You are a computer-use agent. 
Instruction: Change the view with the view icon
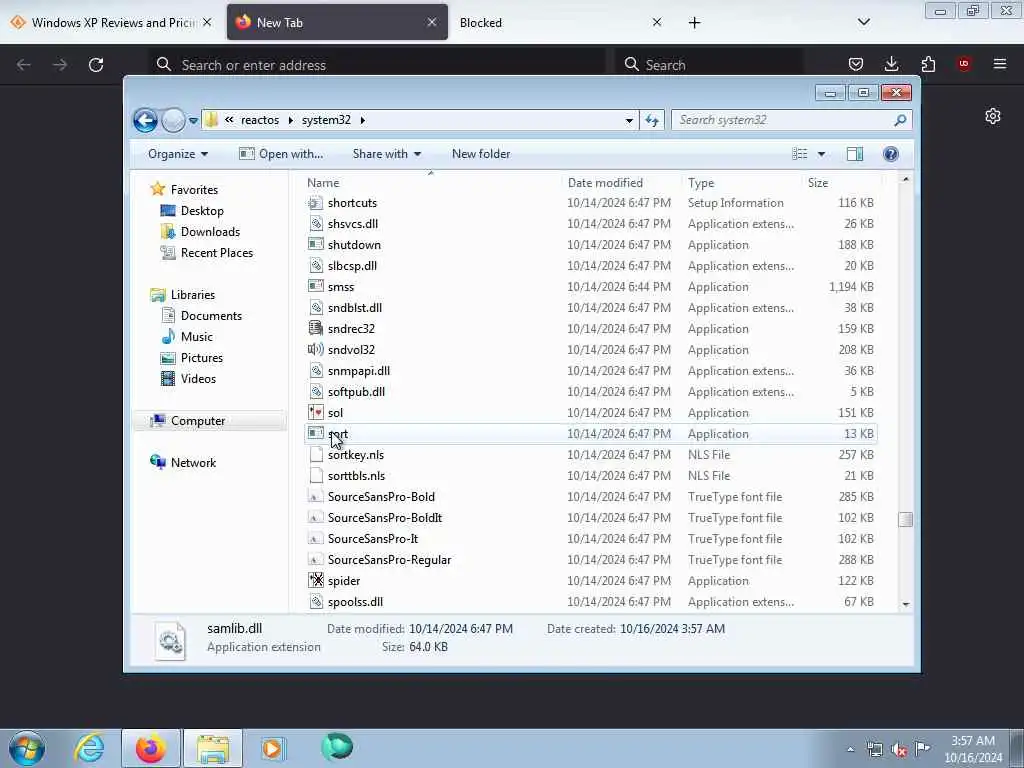pos(800,154)
